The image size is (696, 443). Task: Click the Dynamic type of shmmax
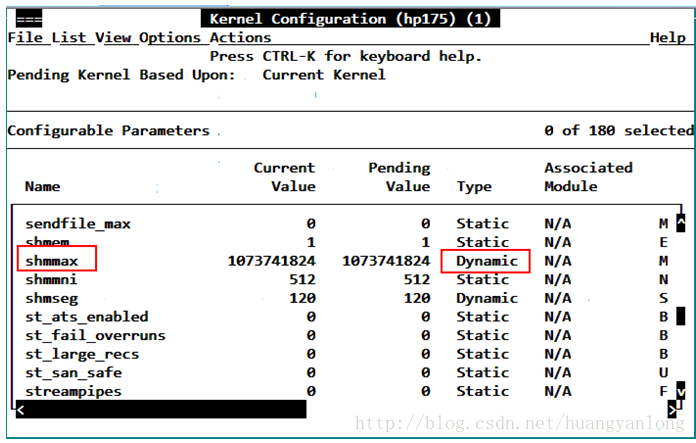click(487, 261)
